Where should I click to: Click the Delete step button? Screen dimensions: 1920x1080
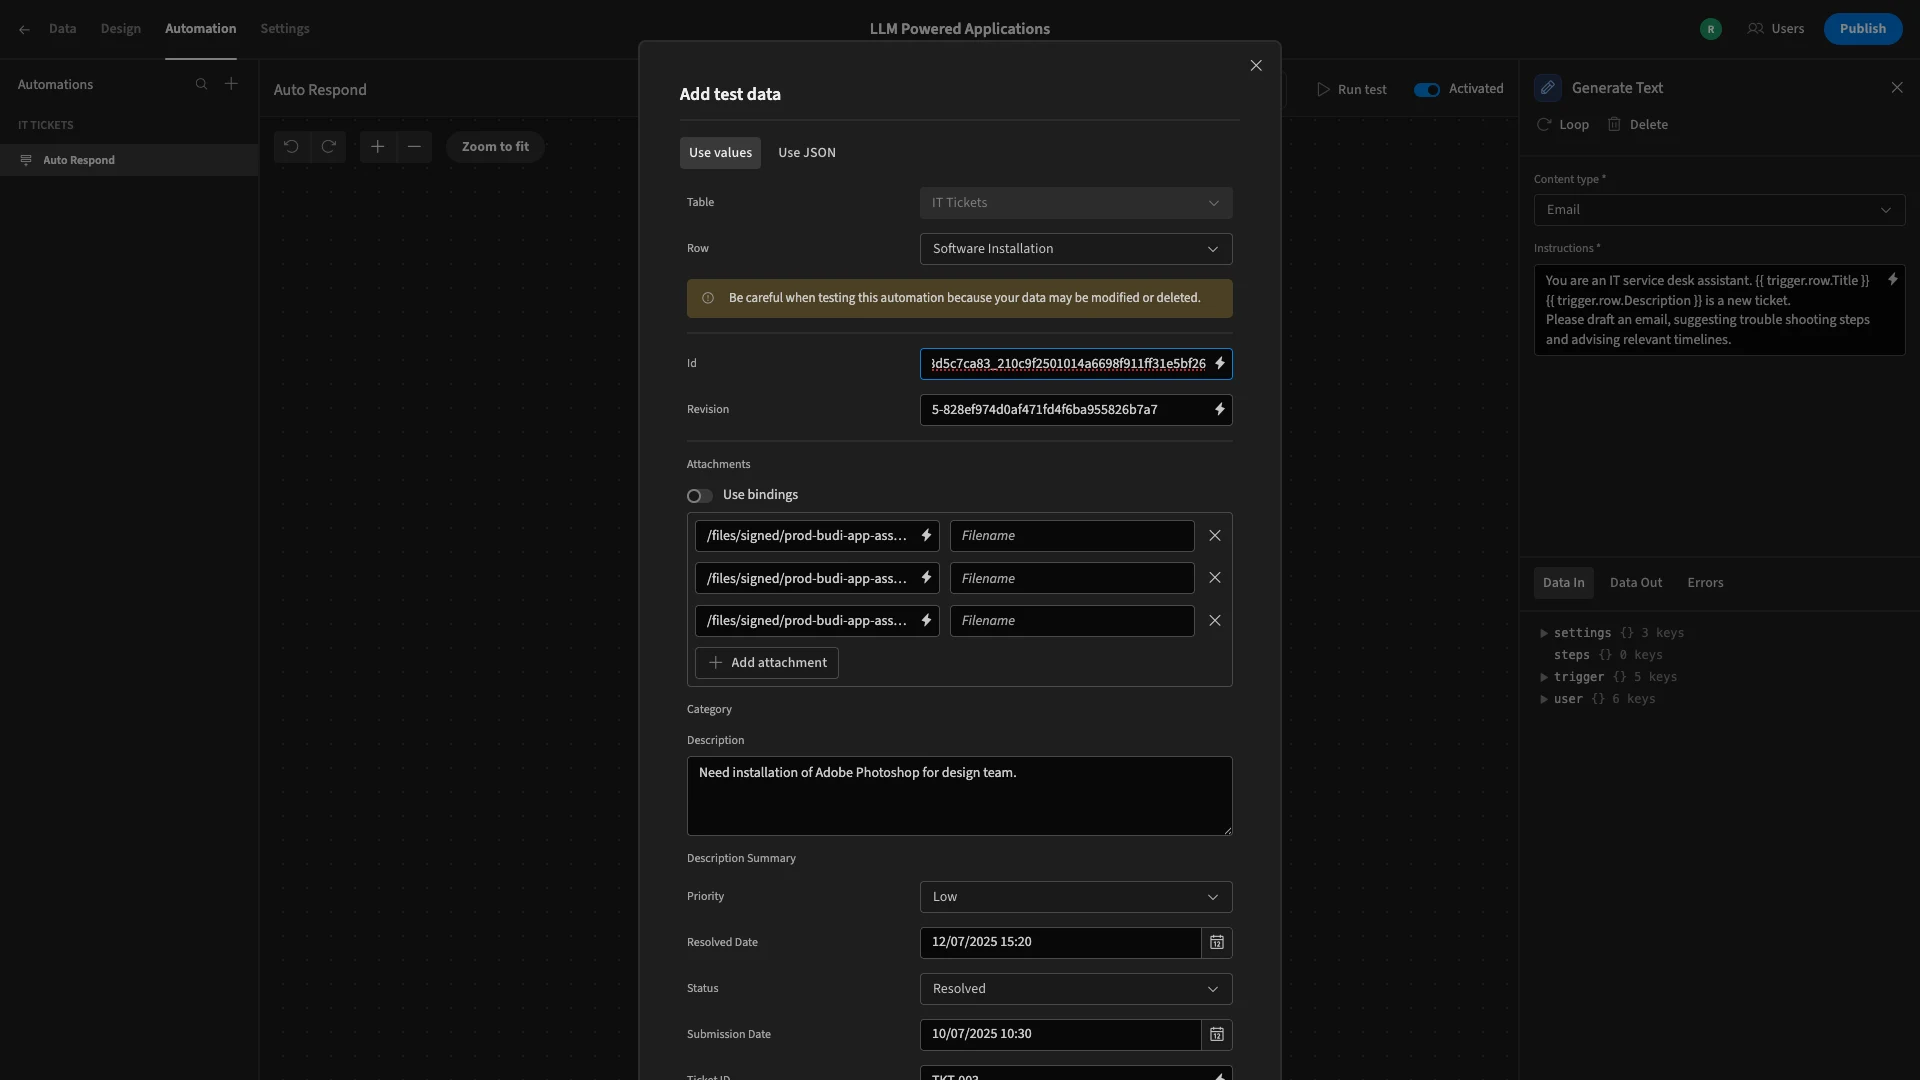coord(1638,125)
